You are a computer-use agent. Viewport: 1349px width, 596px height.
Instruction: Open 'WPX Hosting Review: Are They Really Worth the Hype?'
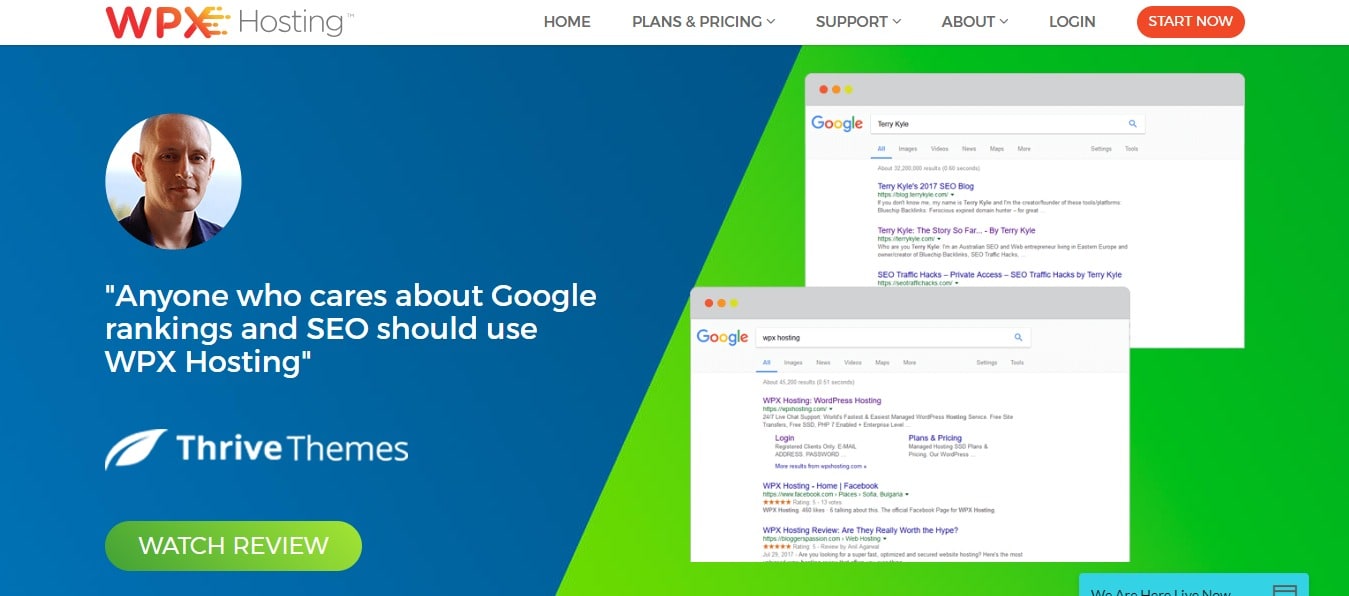[860, 530]
